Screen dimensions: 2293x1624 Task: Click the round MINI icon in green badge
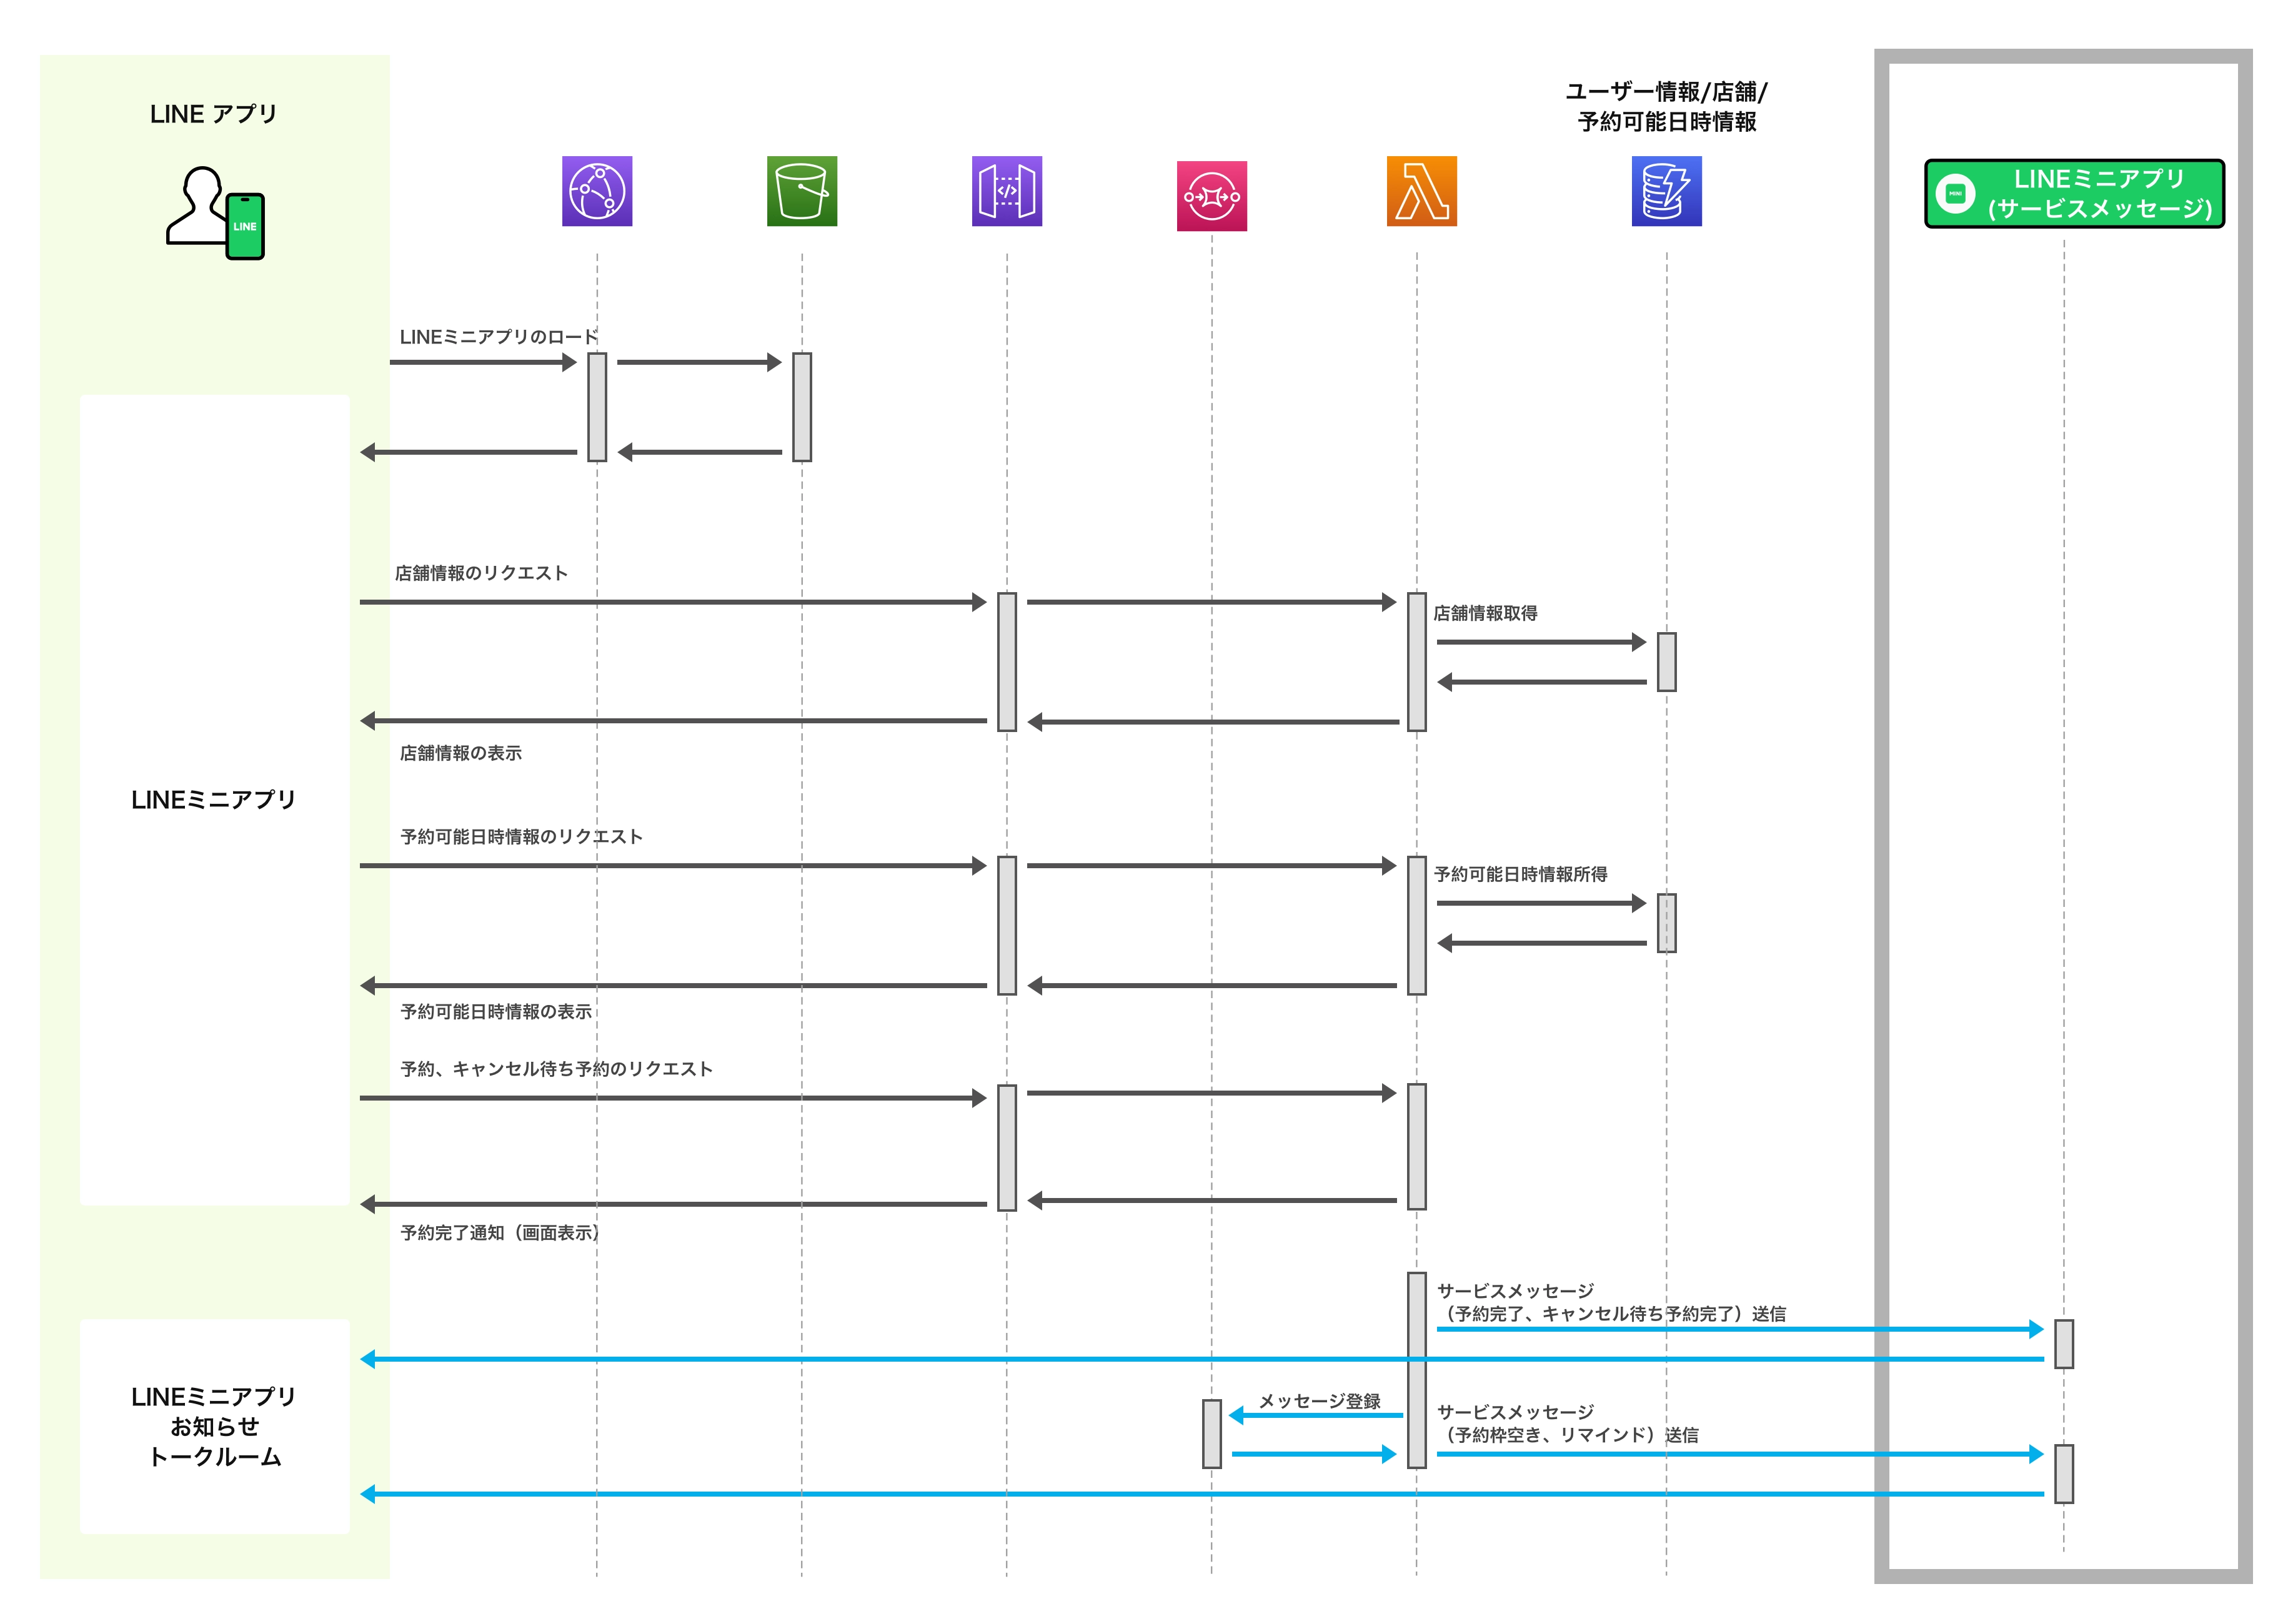tap(1954, 193)
